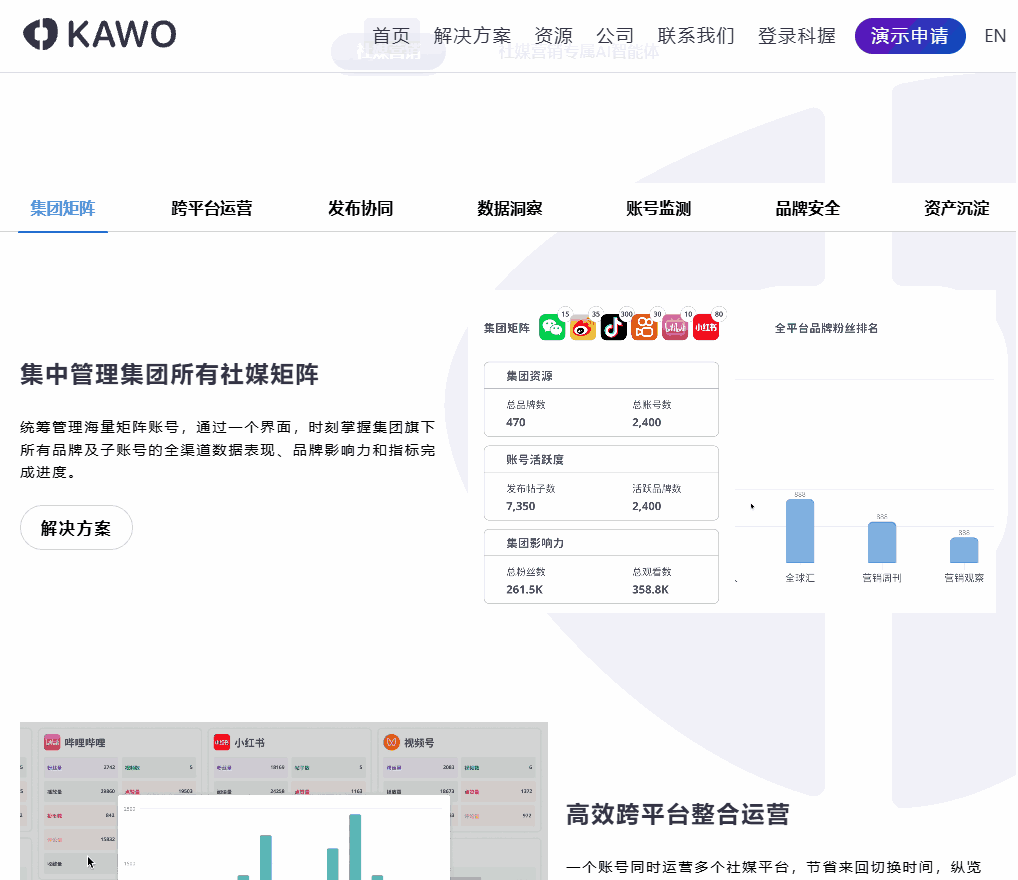
Task: Go to 联系我们 page
Action: click(696, 36)
